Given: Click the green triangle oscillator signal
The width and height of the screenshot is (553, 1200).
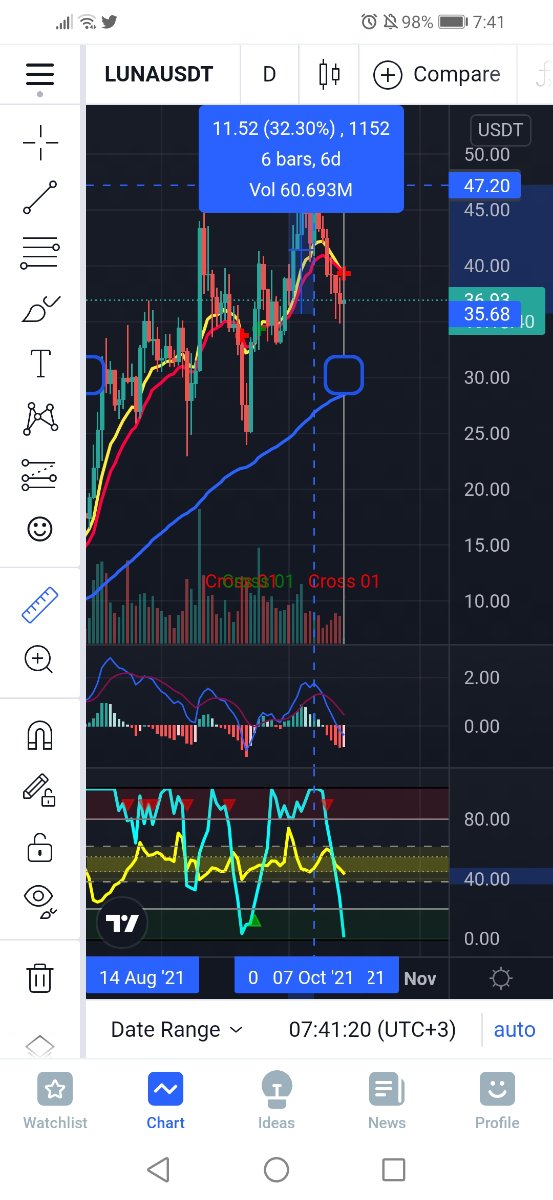Looking at the screenshot, I should pyautogui.click(x=253, y=920).
